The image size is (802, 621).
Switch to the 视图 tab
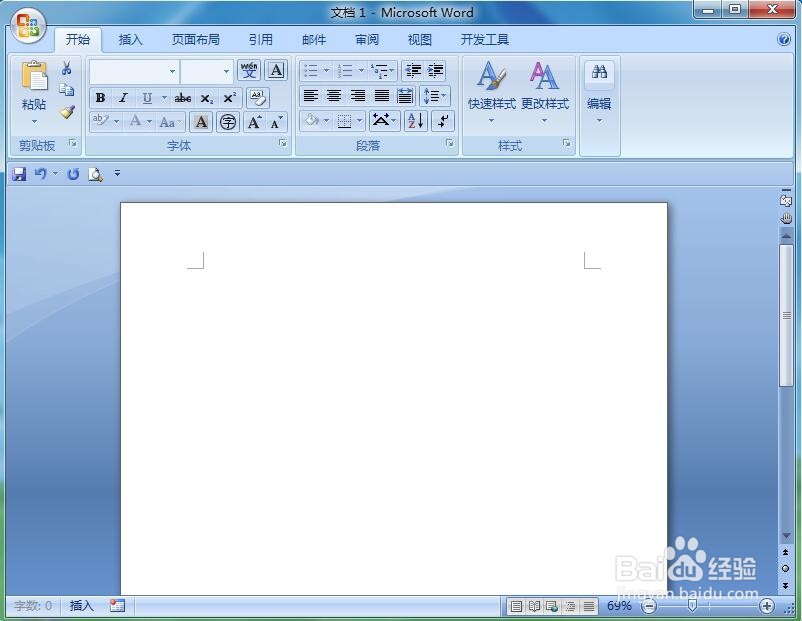(419, 39)
